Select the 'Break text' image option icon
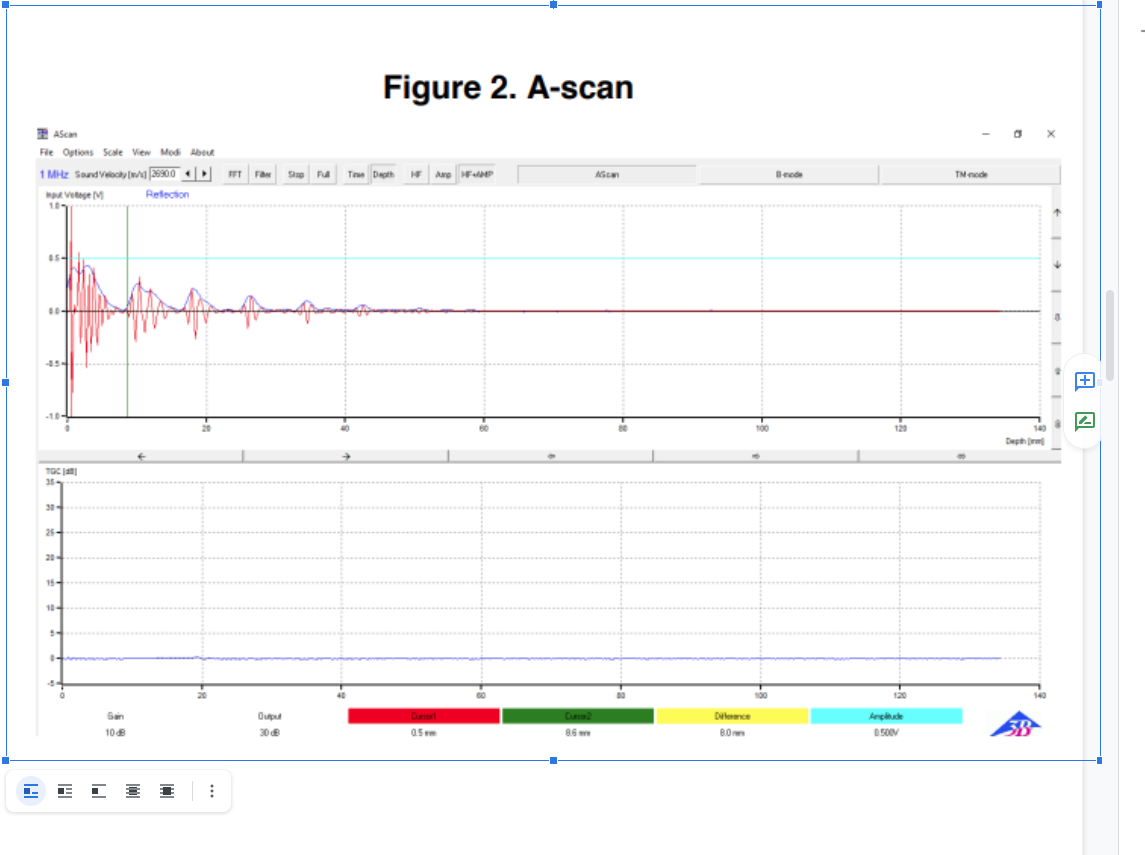Screen dimensions: 1145x855 coord(97,790)
